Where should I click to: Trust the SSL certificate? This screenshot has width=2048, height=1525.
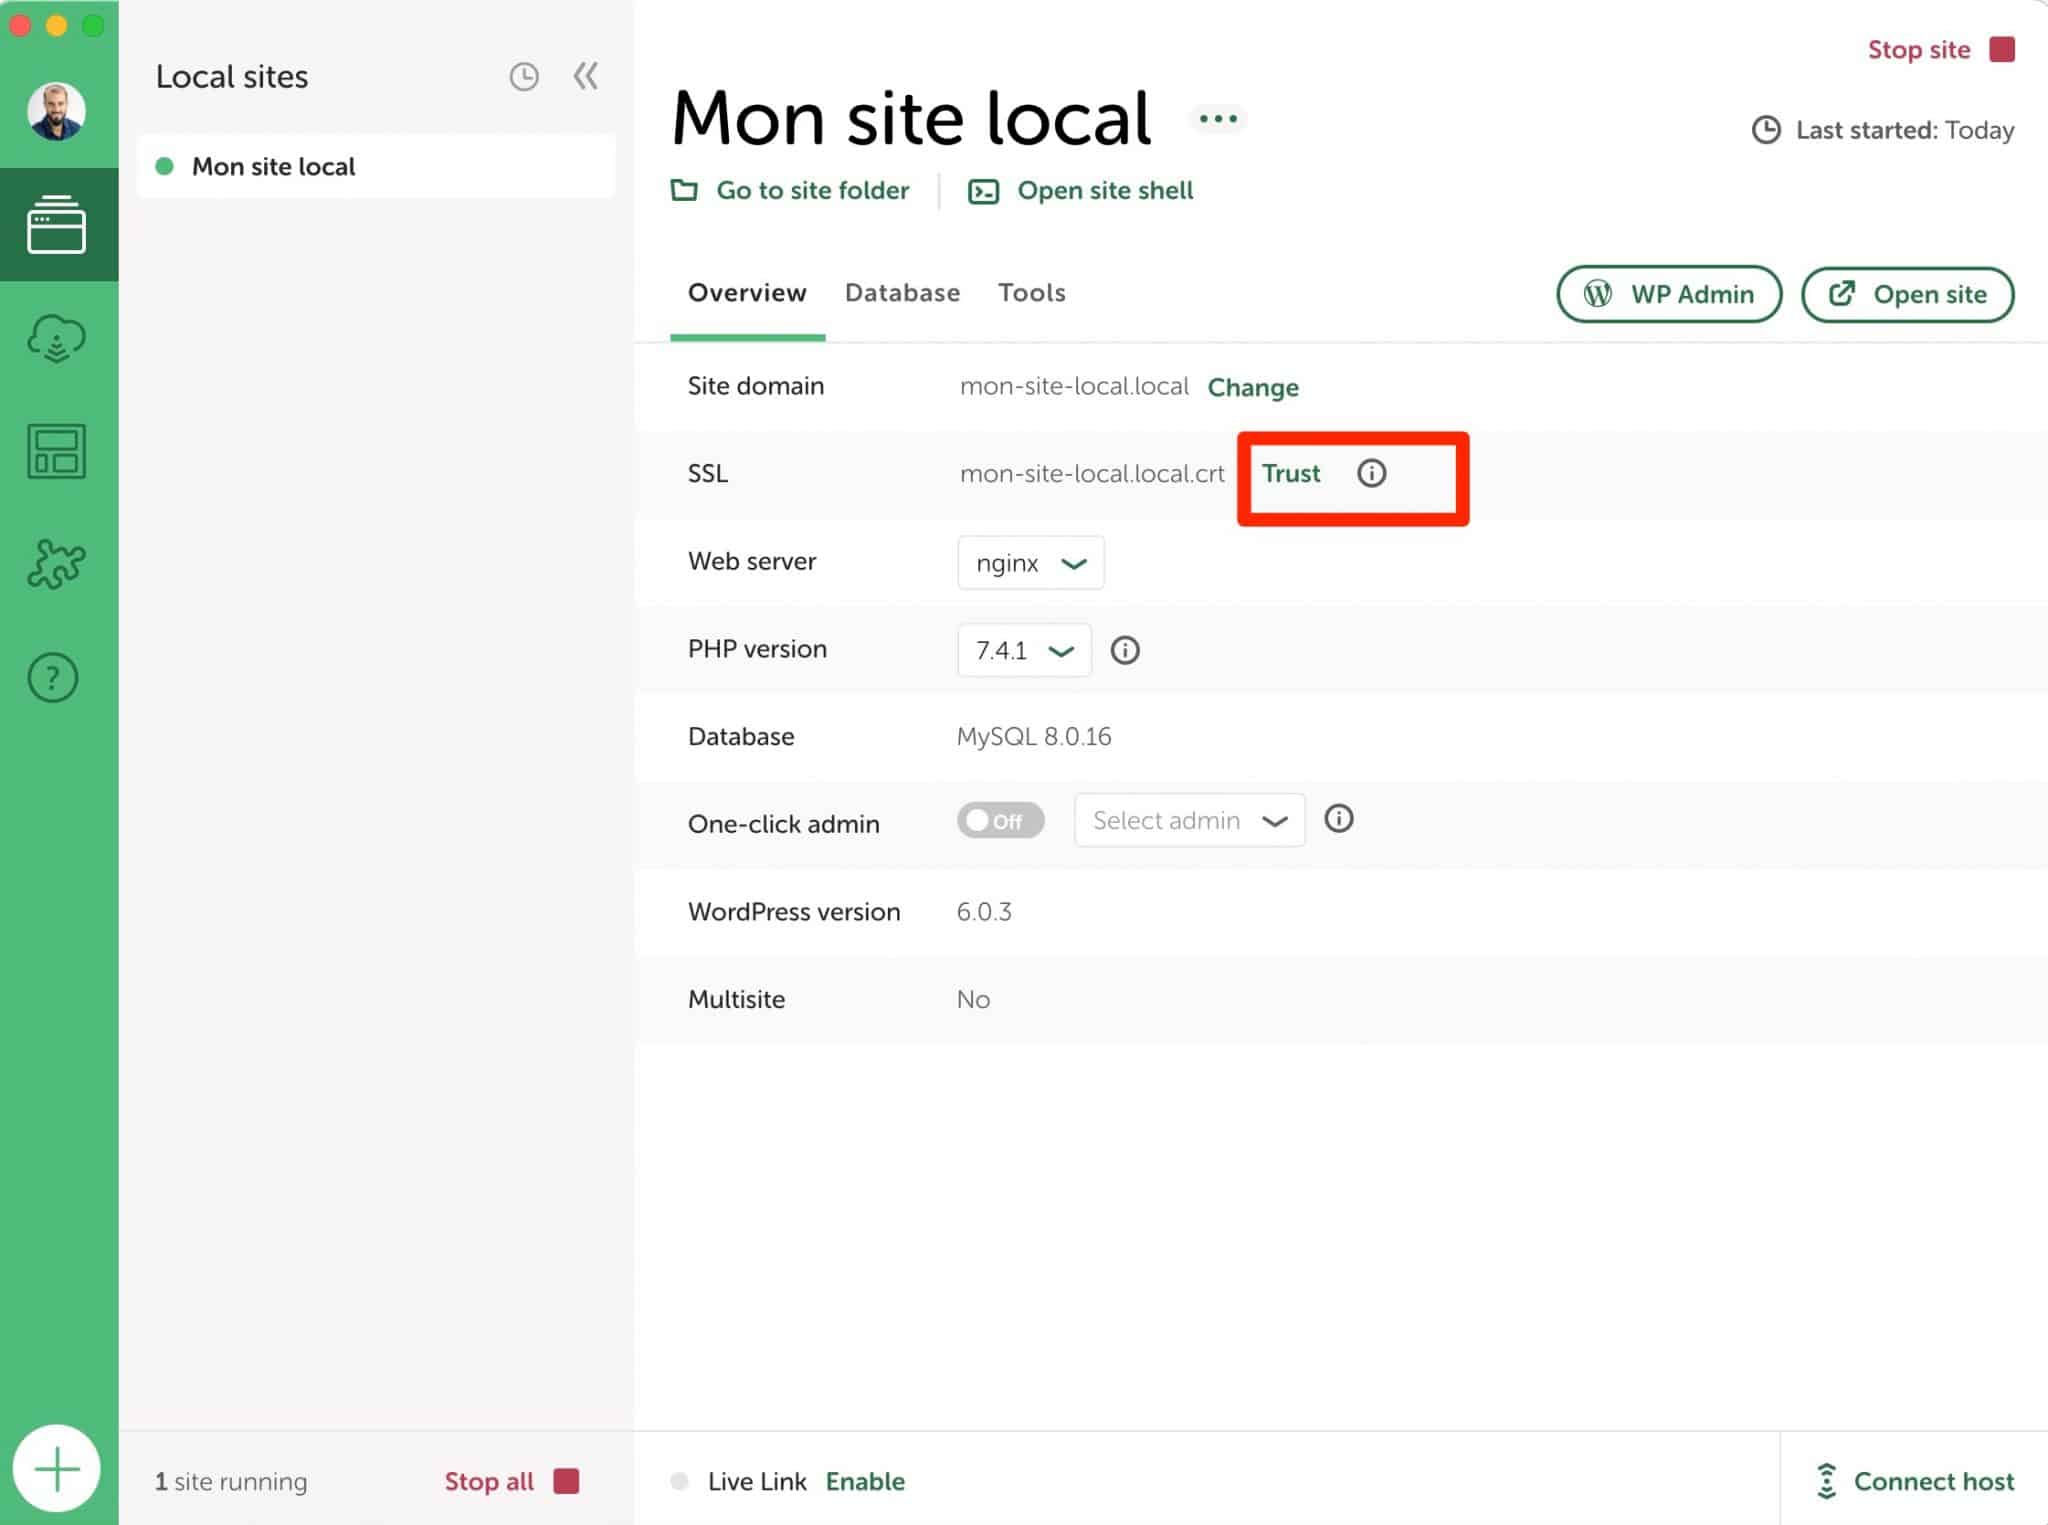coord(1291,473)
